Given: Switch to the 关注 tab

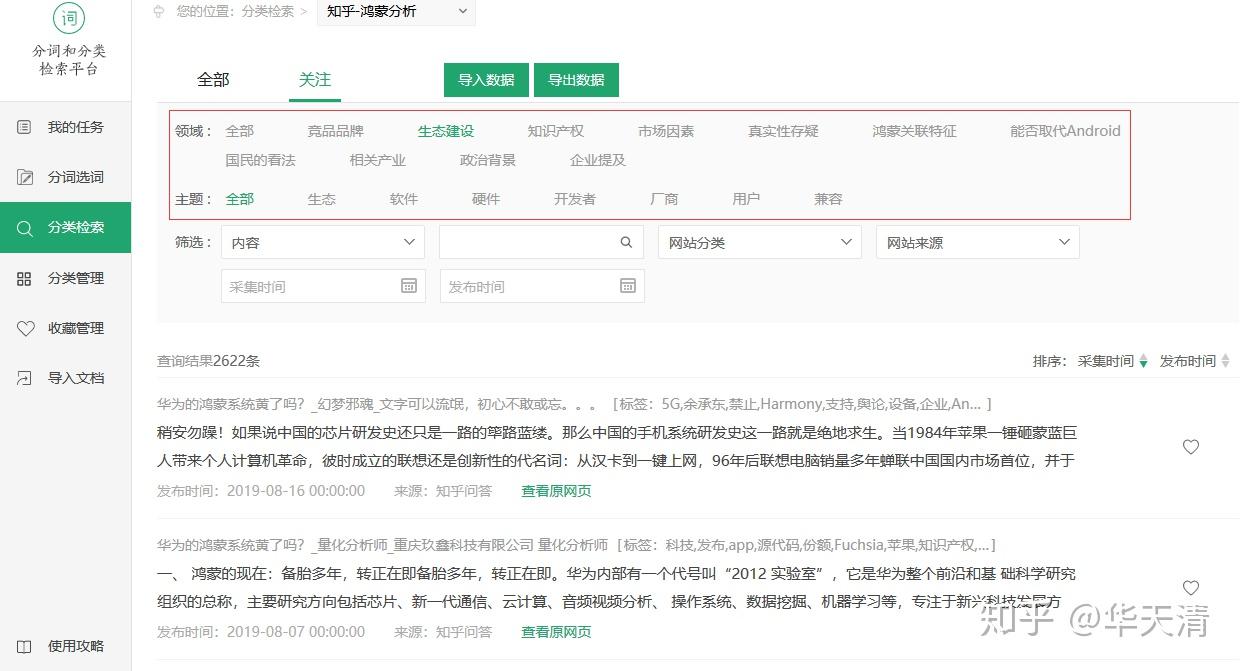Looking at the screenshot, I should 315,80.
